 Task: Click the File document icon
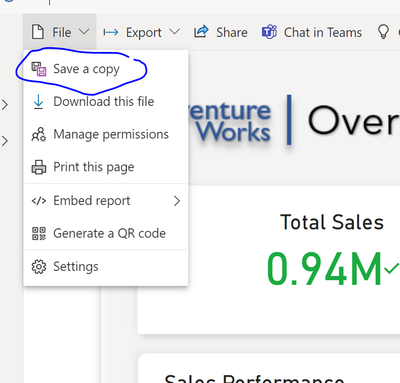pos(38,32)
